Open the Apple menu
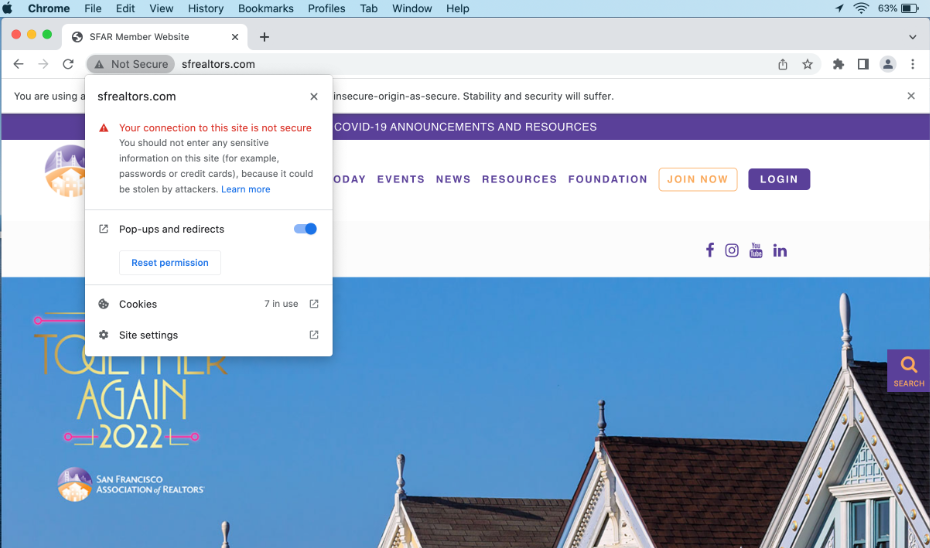 [8, 8]
